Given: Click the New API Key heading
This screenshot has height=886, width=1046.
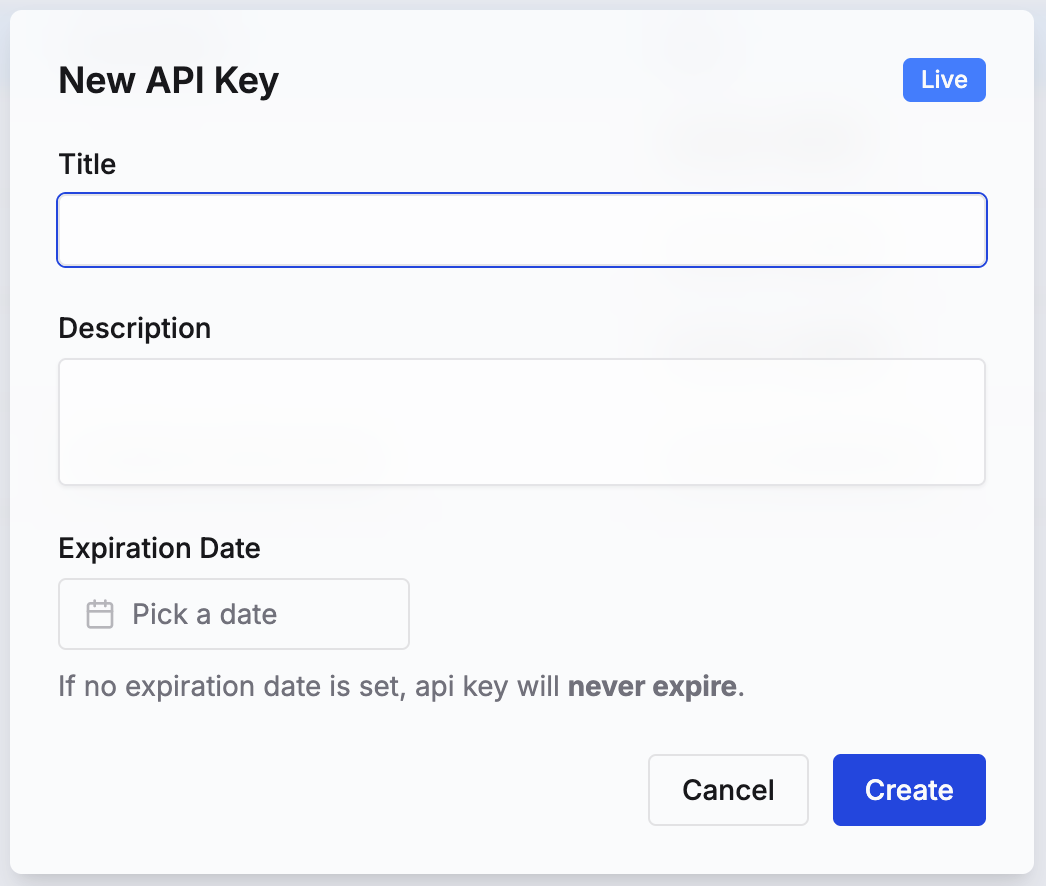Looking at the screenshot, I should point(168,80).
